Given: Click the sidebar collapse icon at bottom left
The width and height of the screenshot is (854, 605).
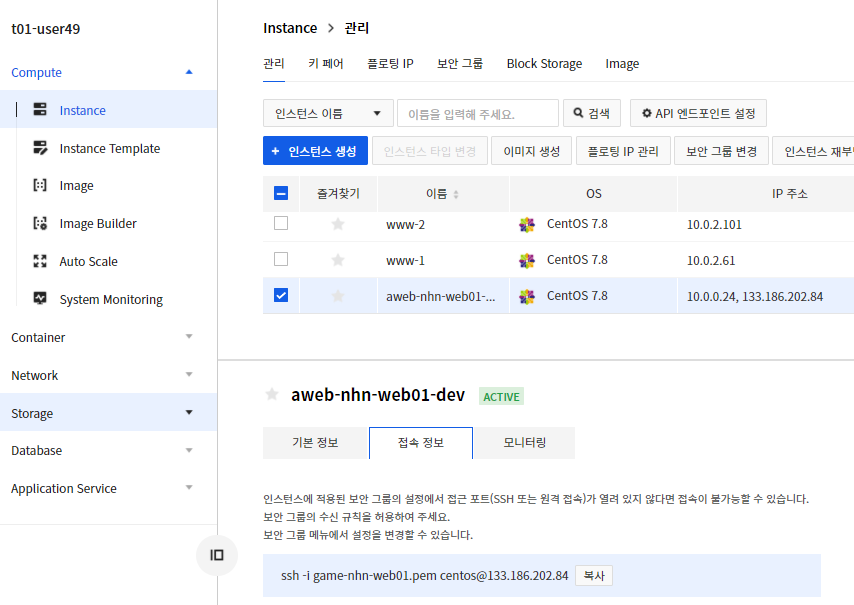Looking at the screenshot, I should tap(217, 556).
